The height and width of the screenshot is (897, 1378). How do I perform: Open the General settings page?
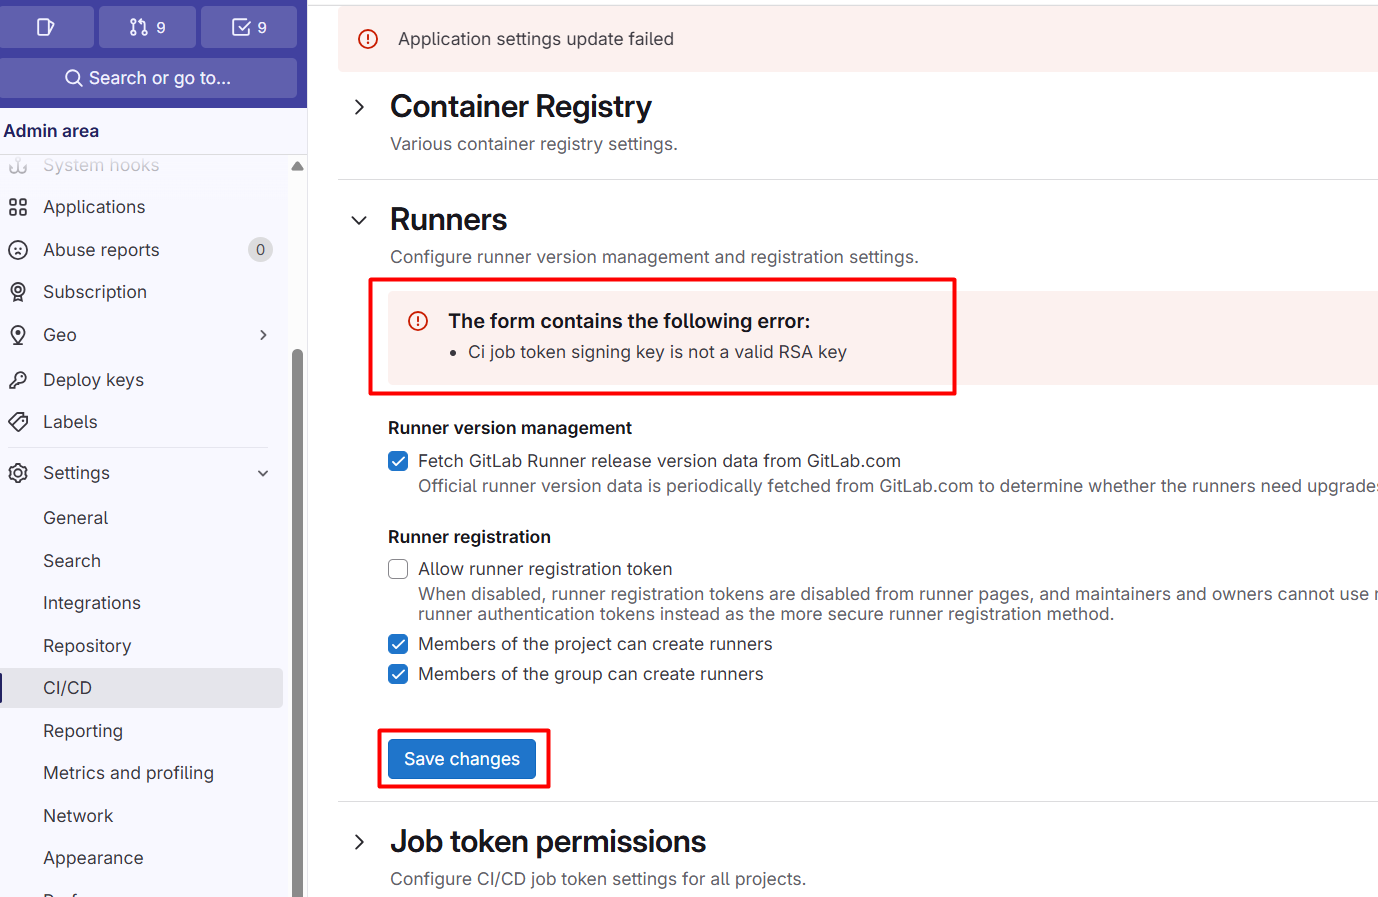coord(75,517)
